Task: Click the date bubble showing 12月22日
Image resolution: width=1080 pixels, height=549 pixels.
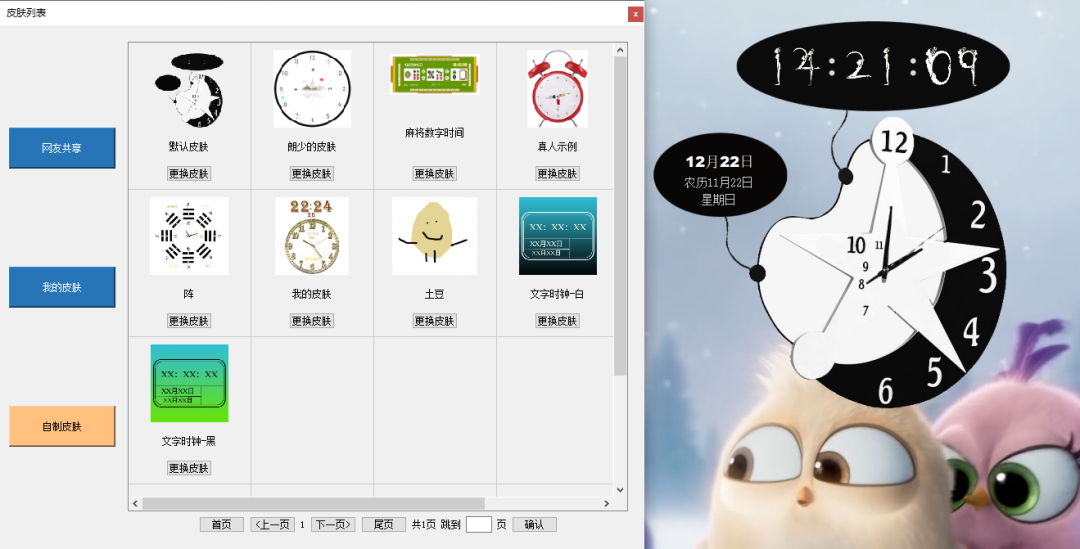Action: 720,175
